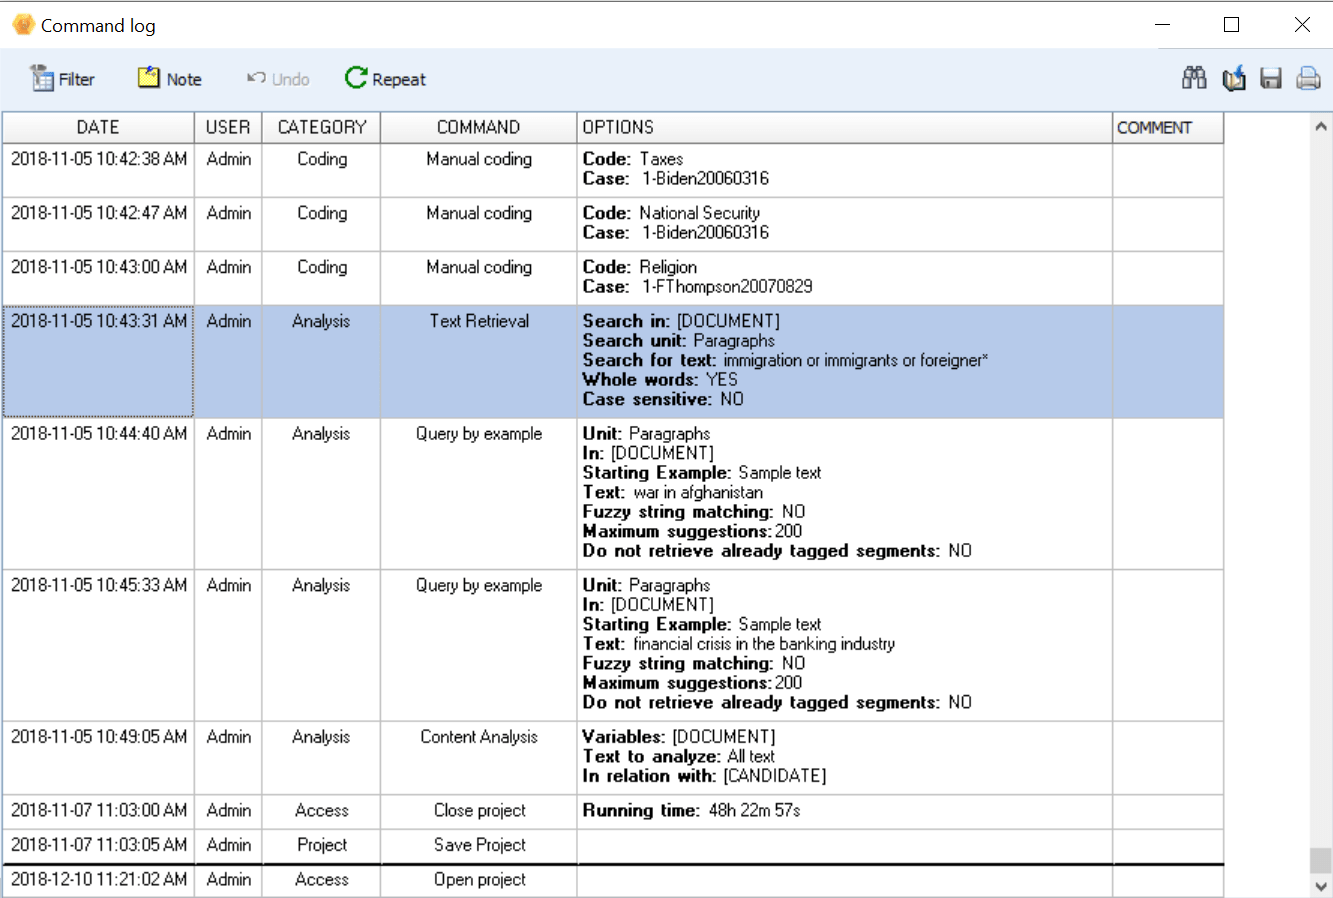The width and height of the screenshot is (1333, 898).
Task: Select the row dated 2018-11-05 10:49:05 AM
Action: (x=612, y=758)
